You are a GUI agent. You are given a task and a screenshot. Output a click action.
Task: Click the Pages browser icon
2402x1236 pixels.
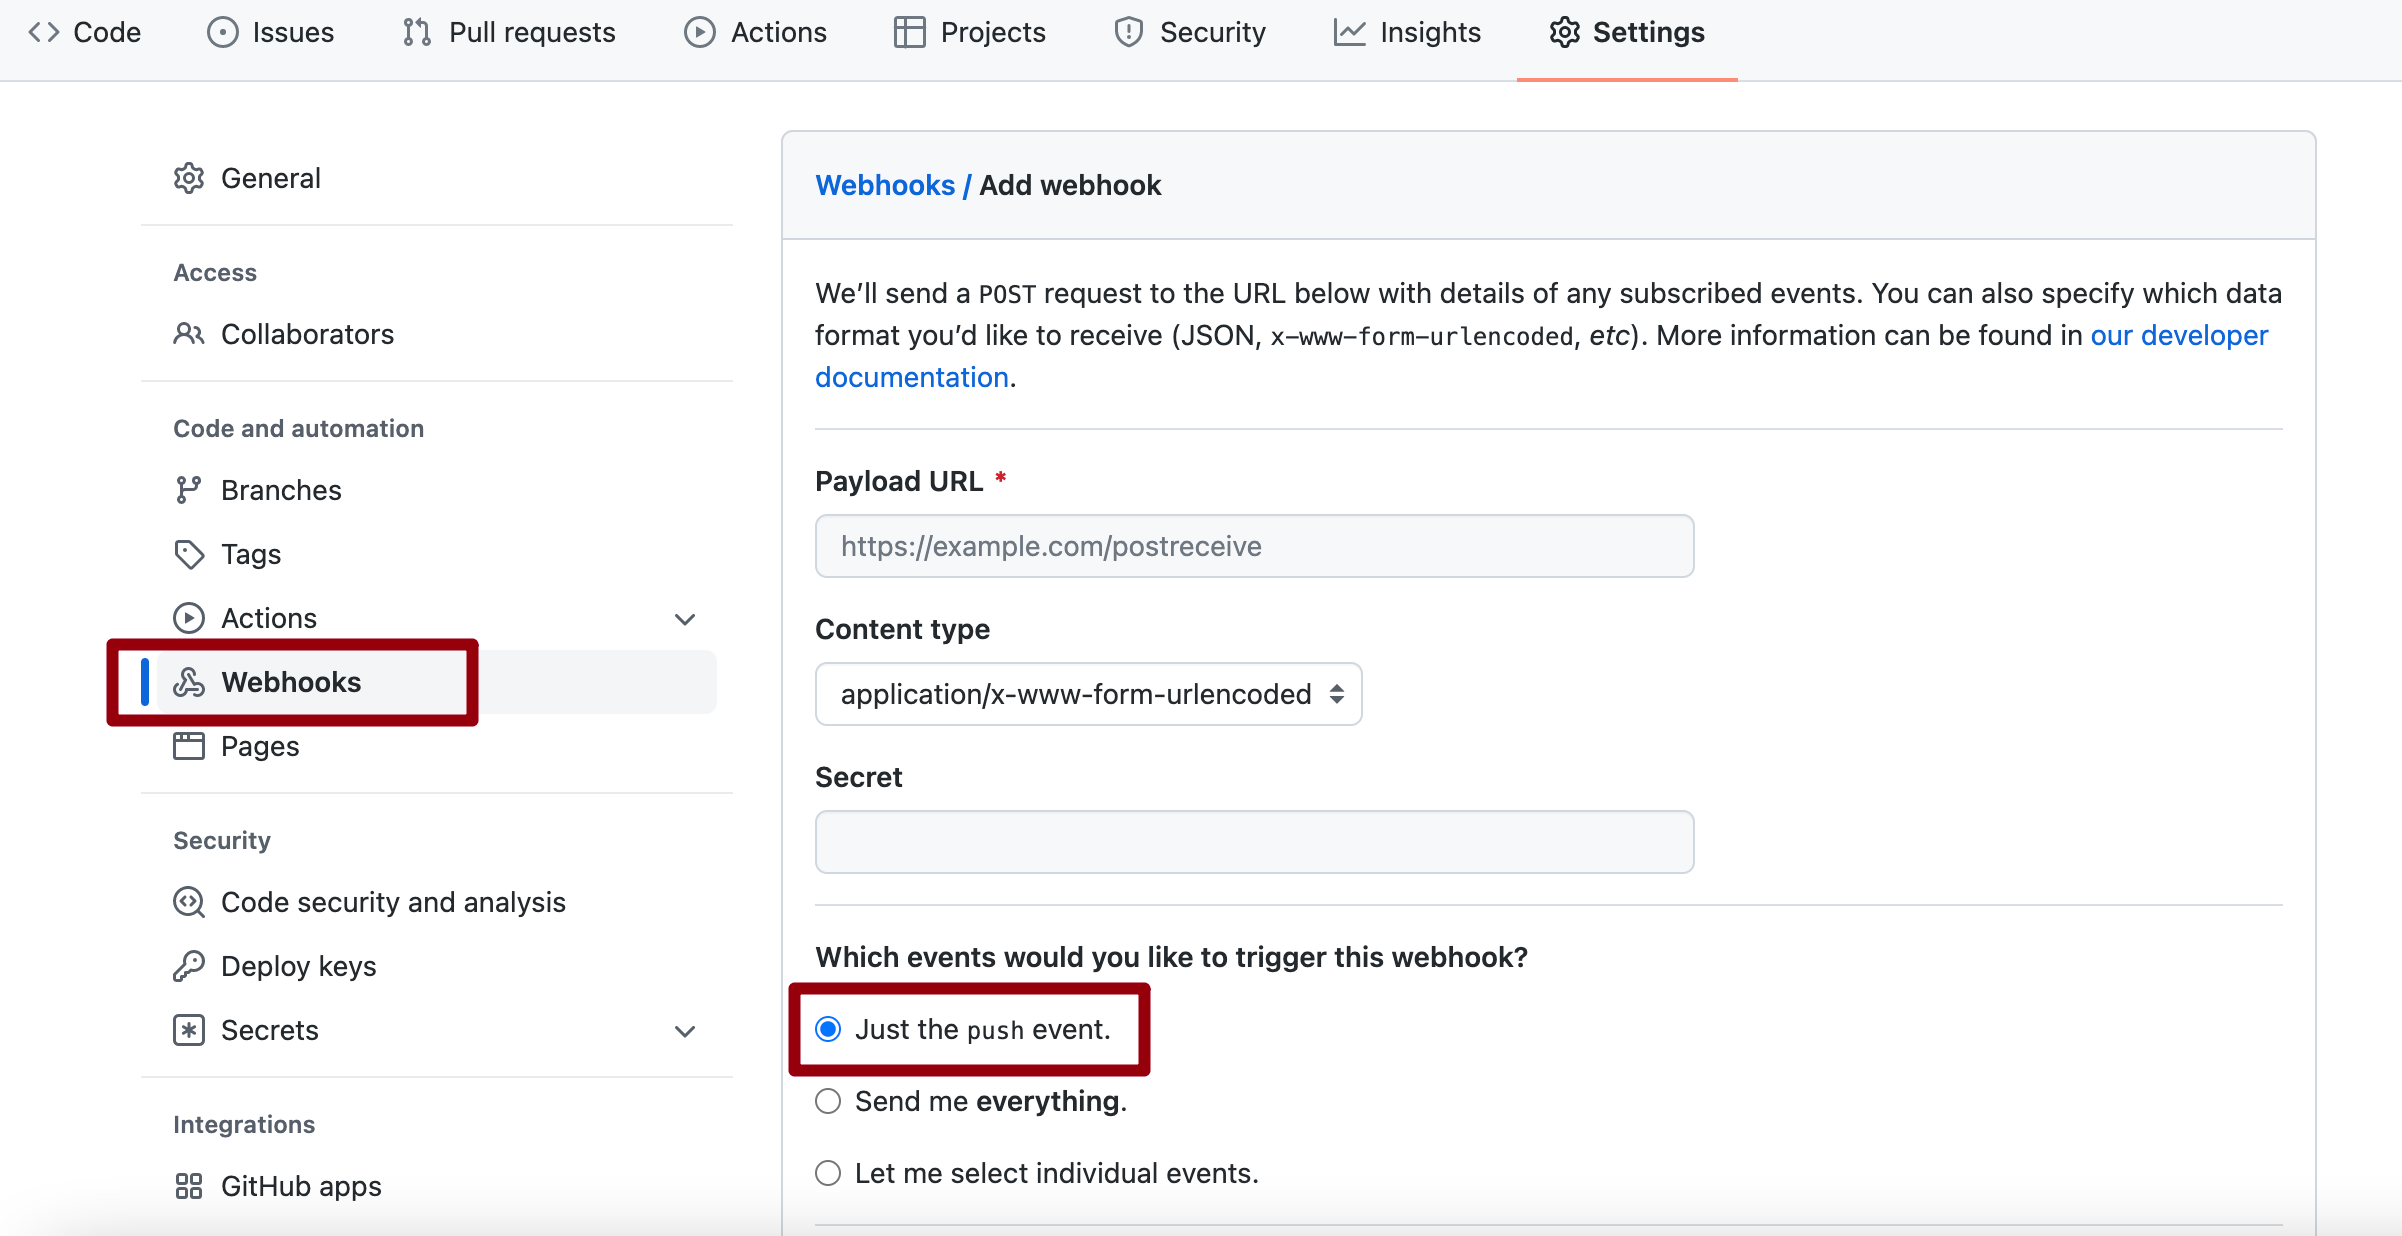(188, 746)
